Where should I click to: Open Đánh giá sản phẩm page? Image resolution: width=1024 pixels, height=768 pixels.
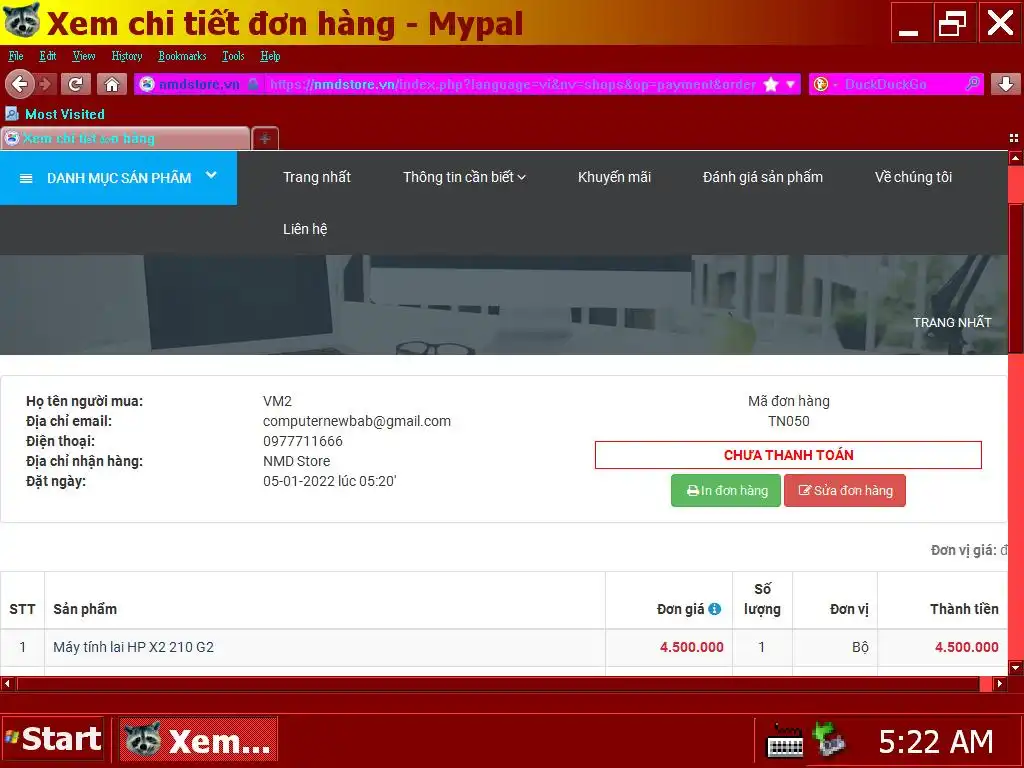point(763,177)
